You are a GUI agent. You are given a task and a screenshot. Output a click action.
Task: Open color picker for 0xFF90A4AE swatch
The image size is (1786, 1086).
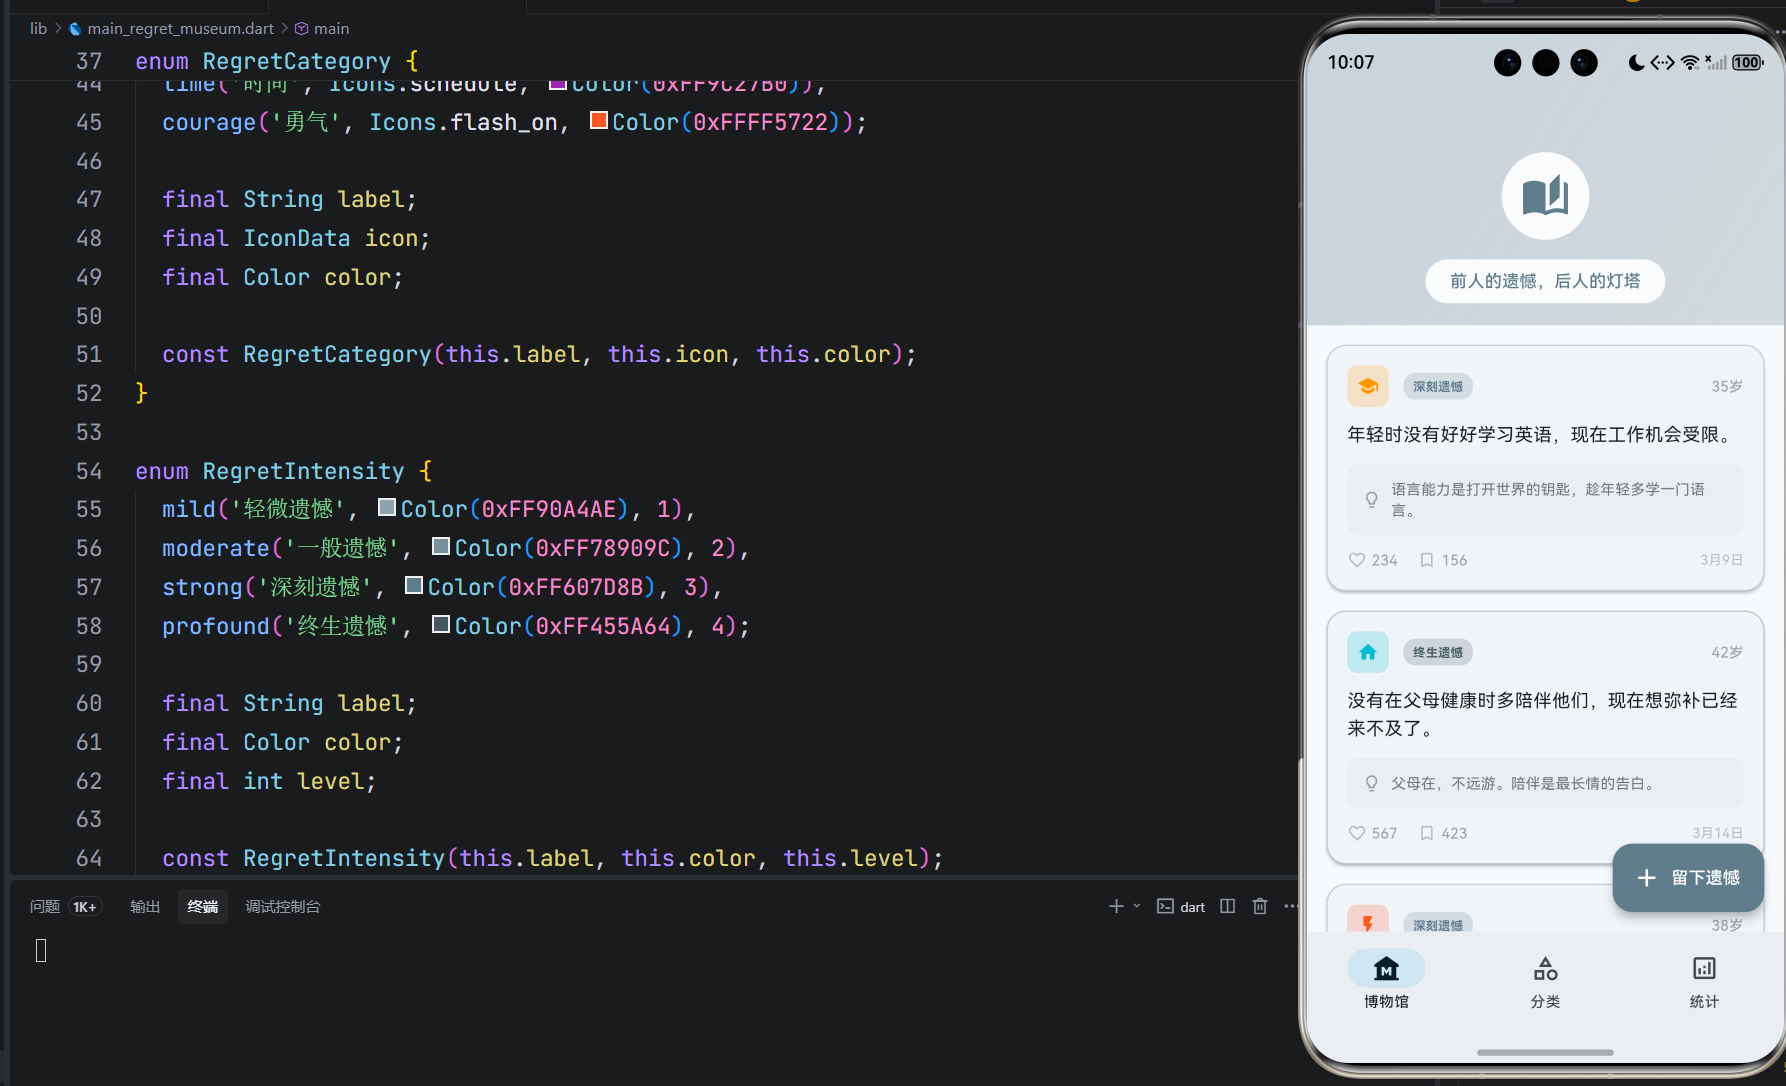click(x=387, y=508)
